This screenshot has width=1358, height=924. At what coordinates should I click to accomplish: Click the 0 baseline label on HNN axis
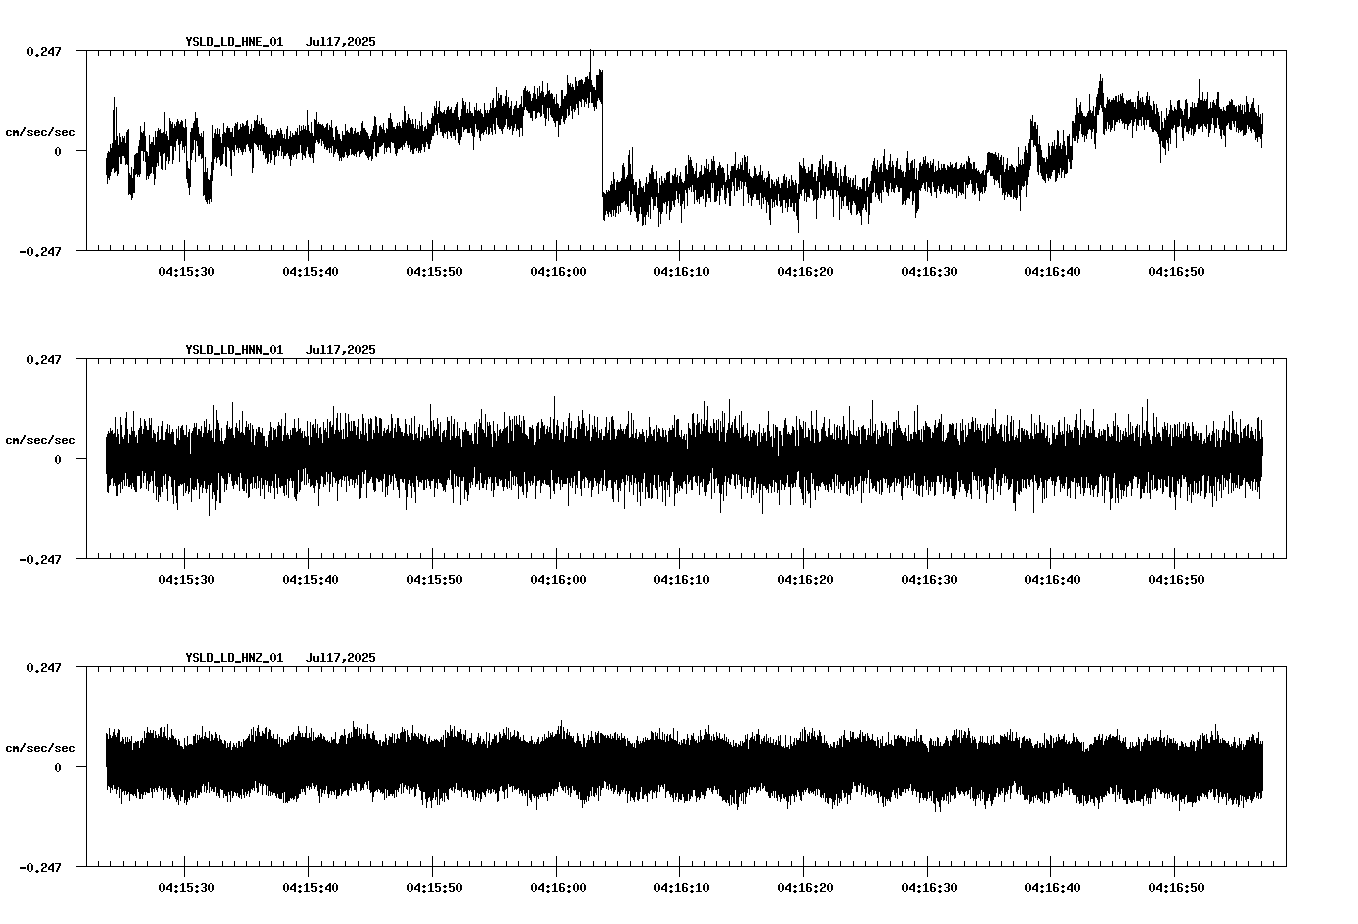58,459
